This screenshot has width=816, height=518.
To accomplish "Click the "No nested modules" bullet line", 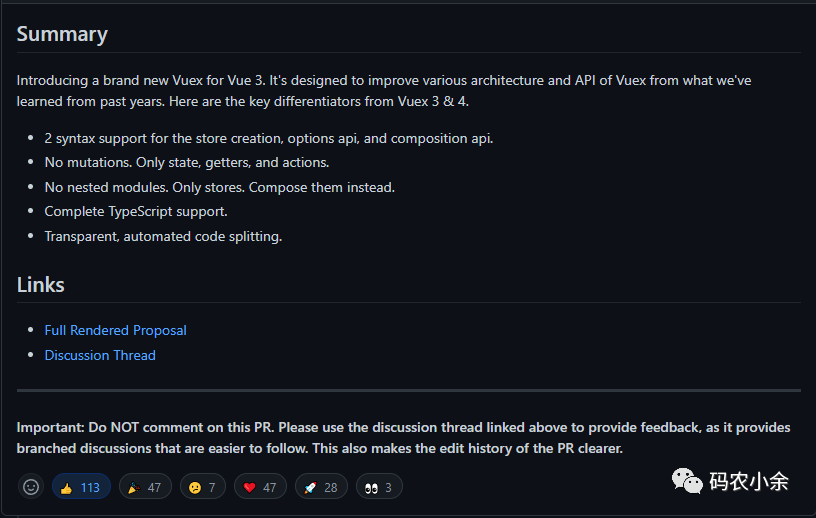I will 219,187.
